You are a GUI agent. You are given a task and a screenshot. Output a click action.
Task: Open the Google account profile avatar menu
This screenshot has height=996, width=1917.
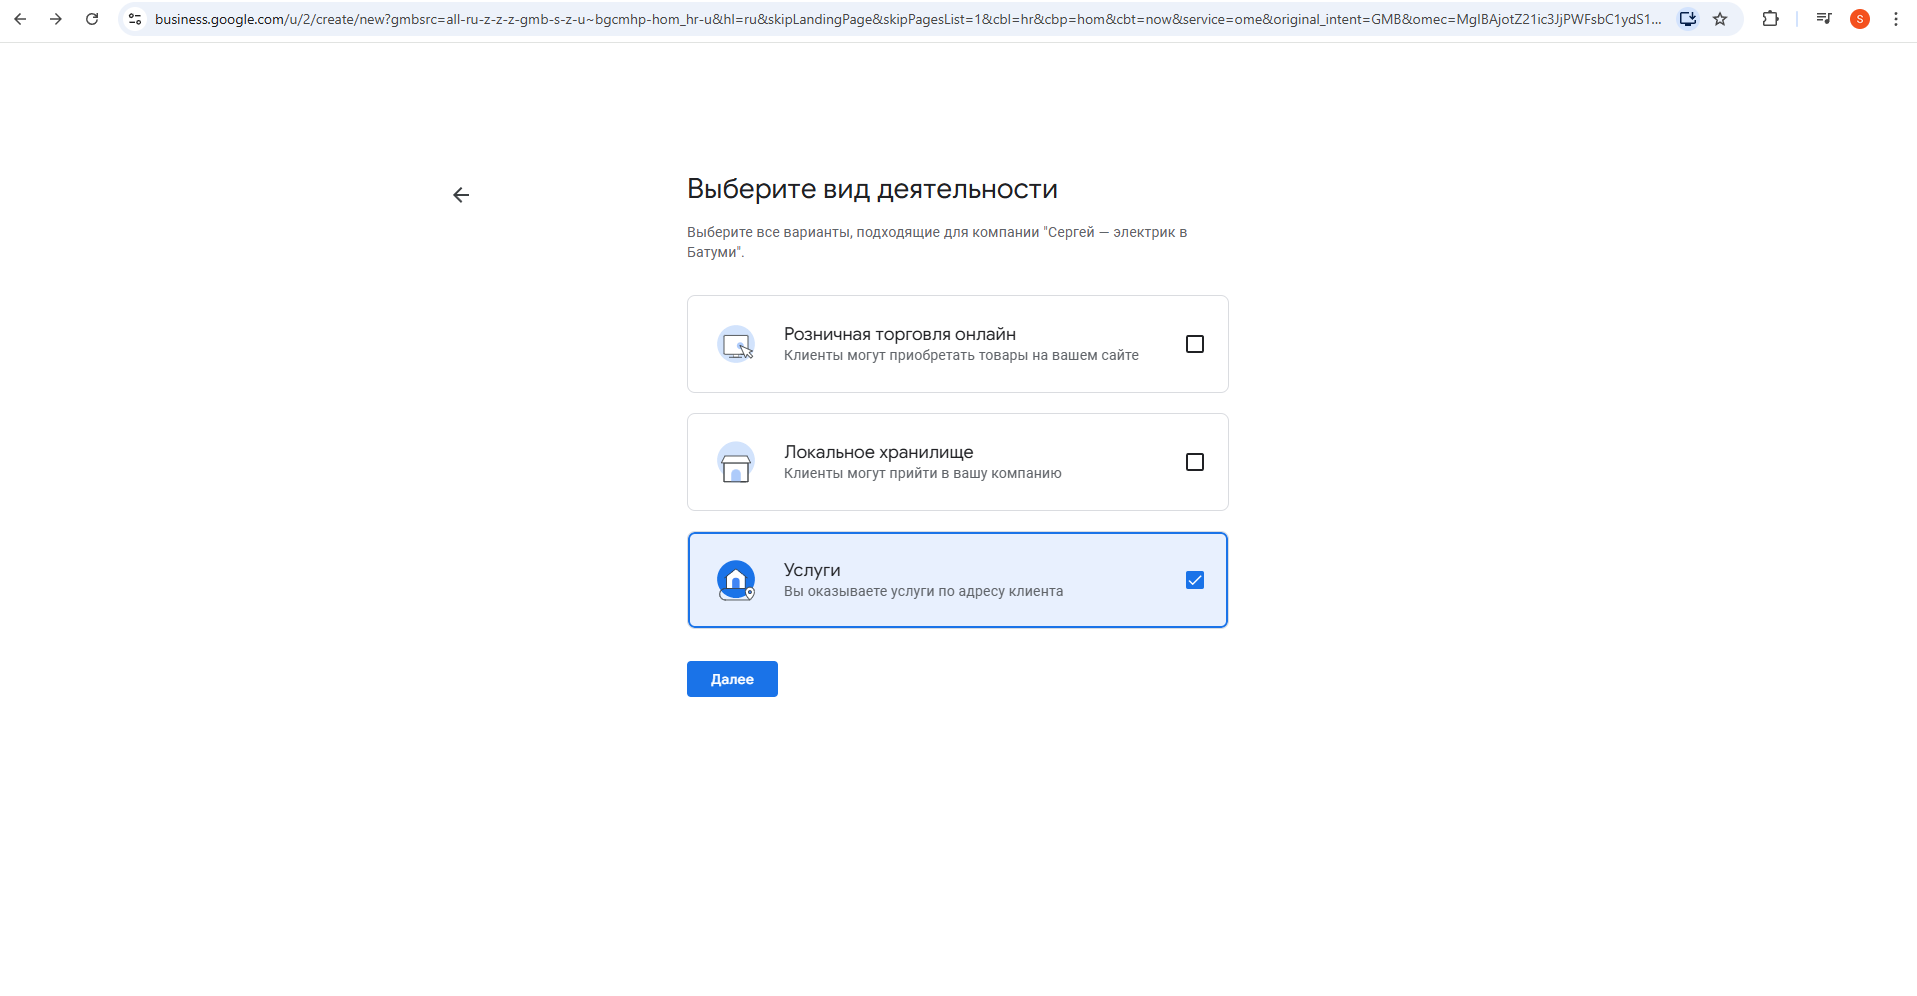(1861, 19)
